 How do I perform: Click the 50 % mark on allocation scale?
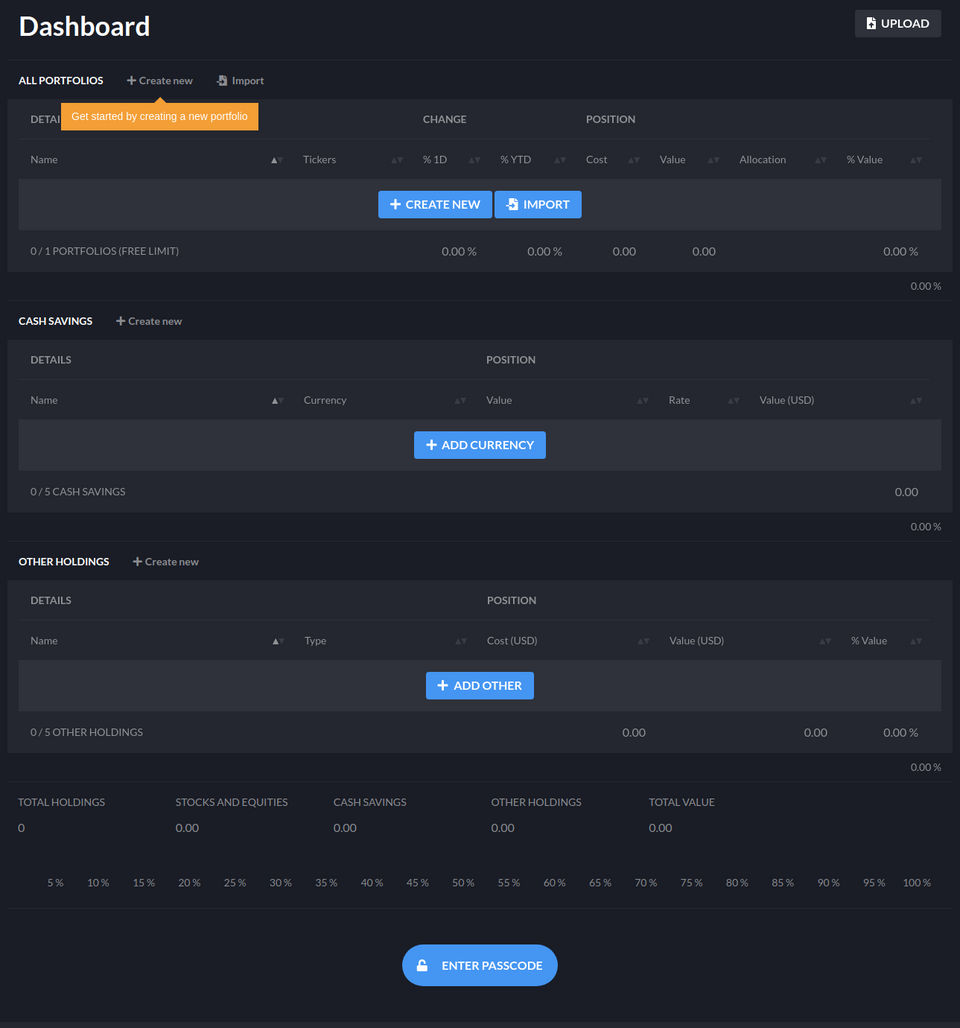pos(463,883)
